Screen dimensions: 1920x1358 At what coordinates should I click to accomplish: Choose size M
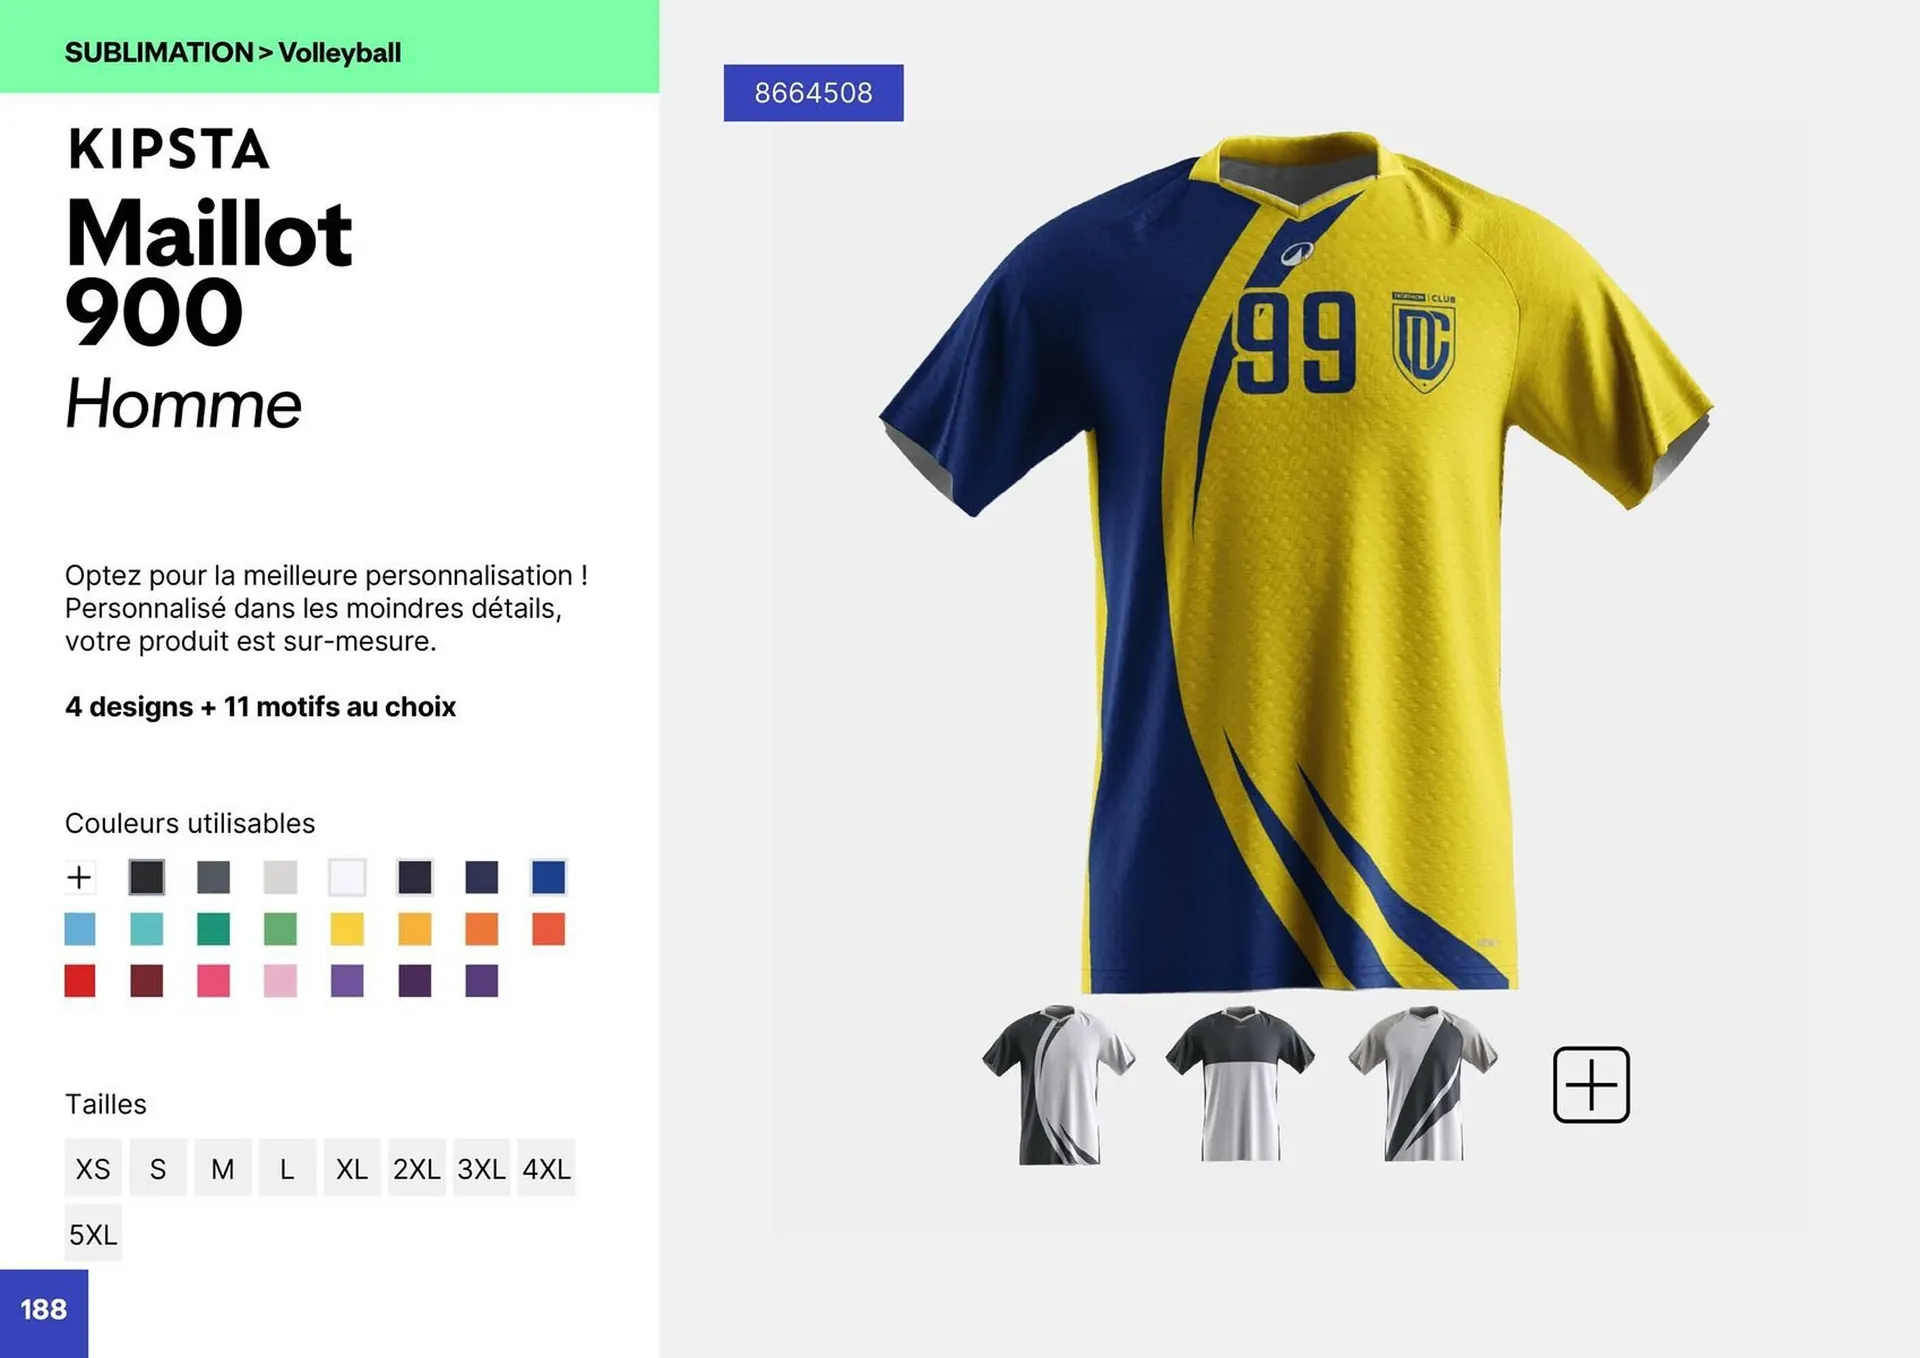(x=222, y=1168)
